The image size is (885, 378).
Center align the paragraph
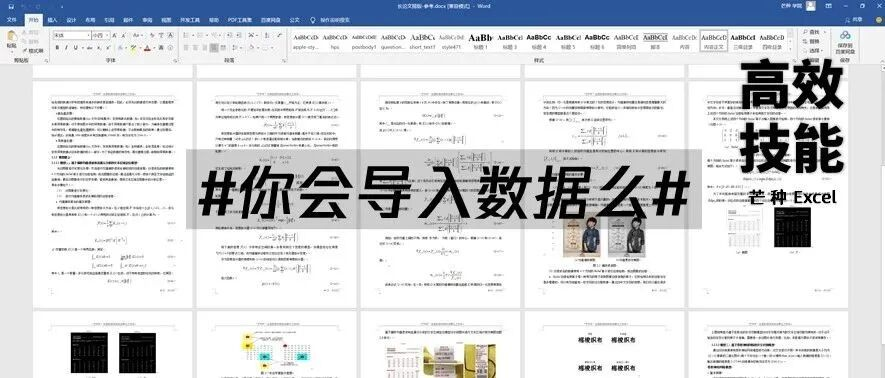[196, 47]
